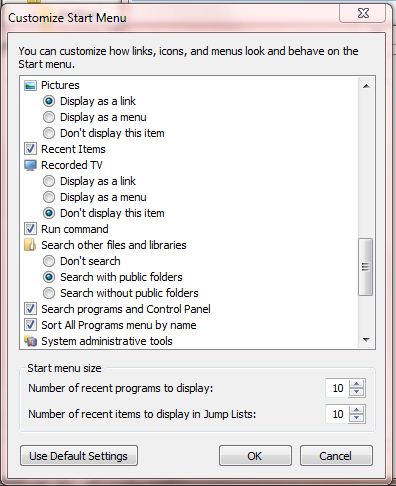Screen dimensions: 396x486
Task: Close the Customize Start Menu dialog
Action: (x=363, y=13)
